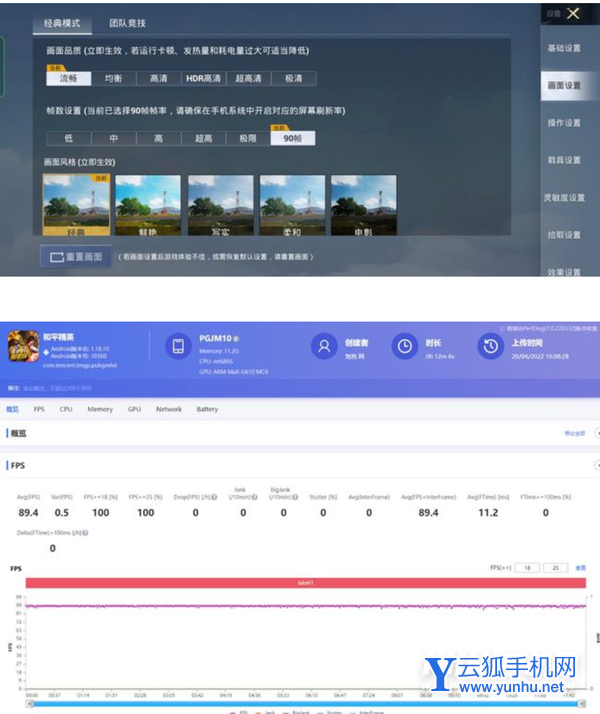
Task: Select 均衡 graphics quality
Action: pyautogui.click(x=113, y=78)
